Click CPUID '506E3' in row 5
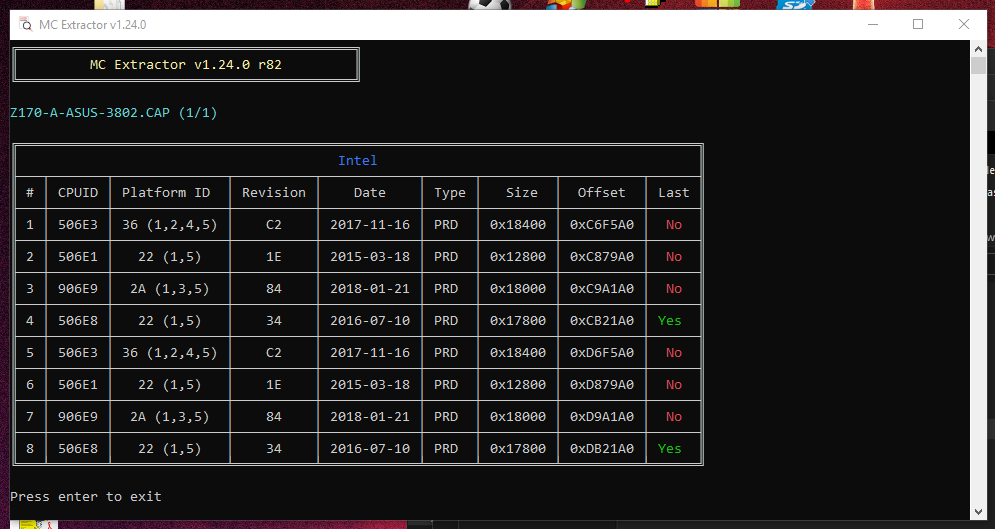The height and width of the screenshot is (529, 995). pos(78,353)
